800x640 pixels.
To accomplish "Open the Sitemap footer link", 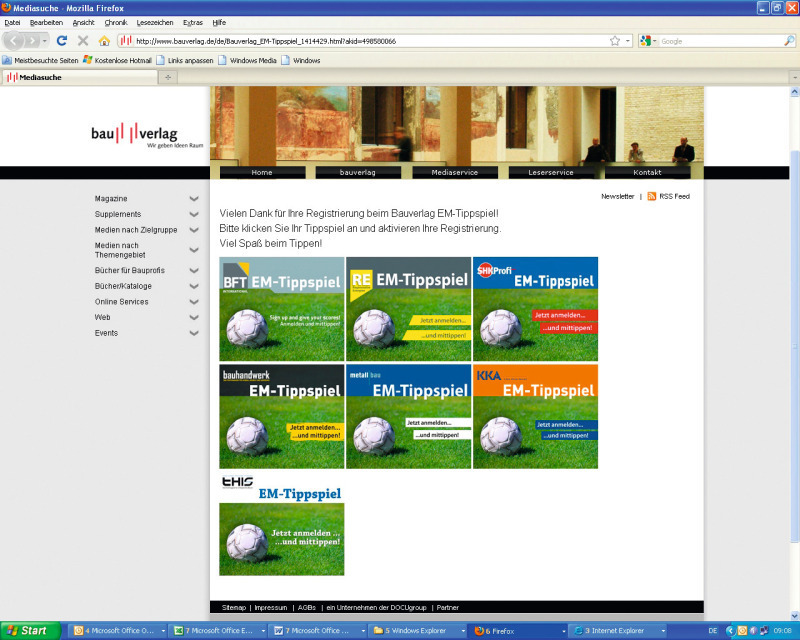I will (x=234, y=607).
